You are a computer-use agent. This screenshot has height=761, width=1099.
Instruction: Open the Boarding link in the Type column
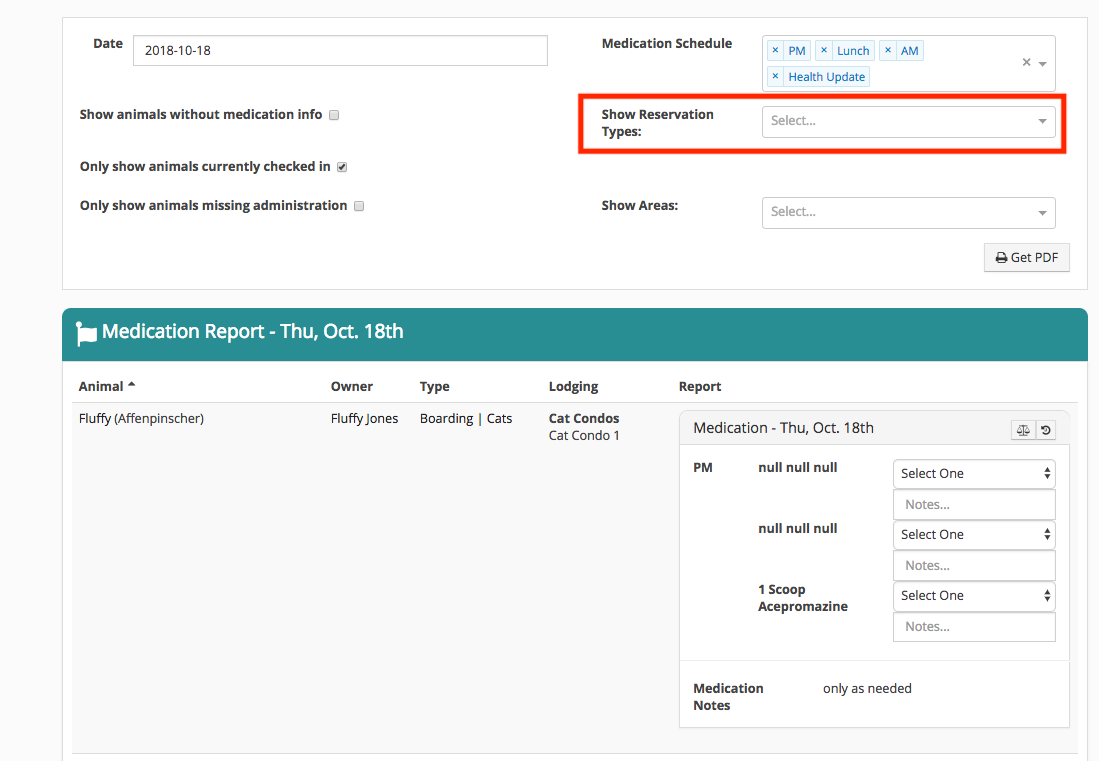click(x=446, y=418)
